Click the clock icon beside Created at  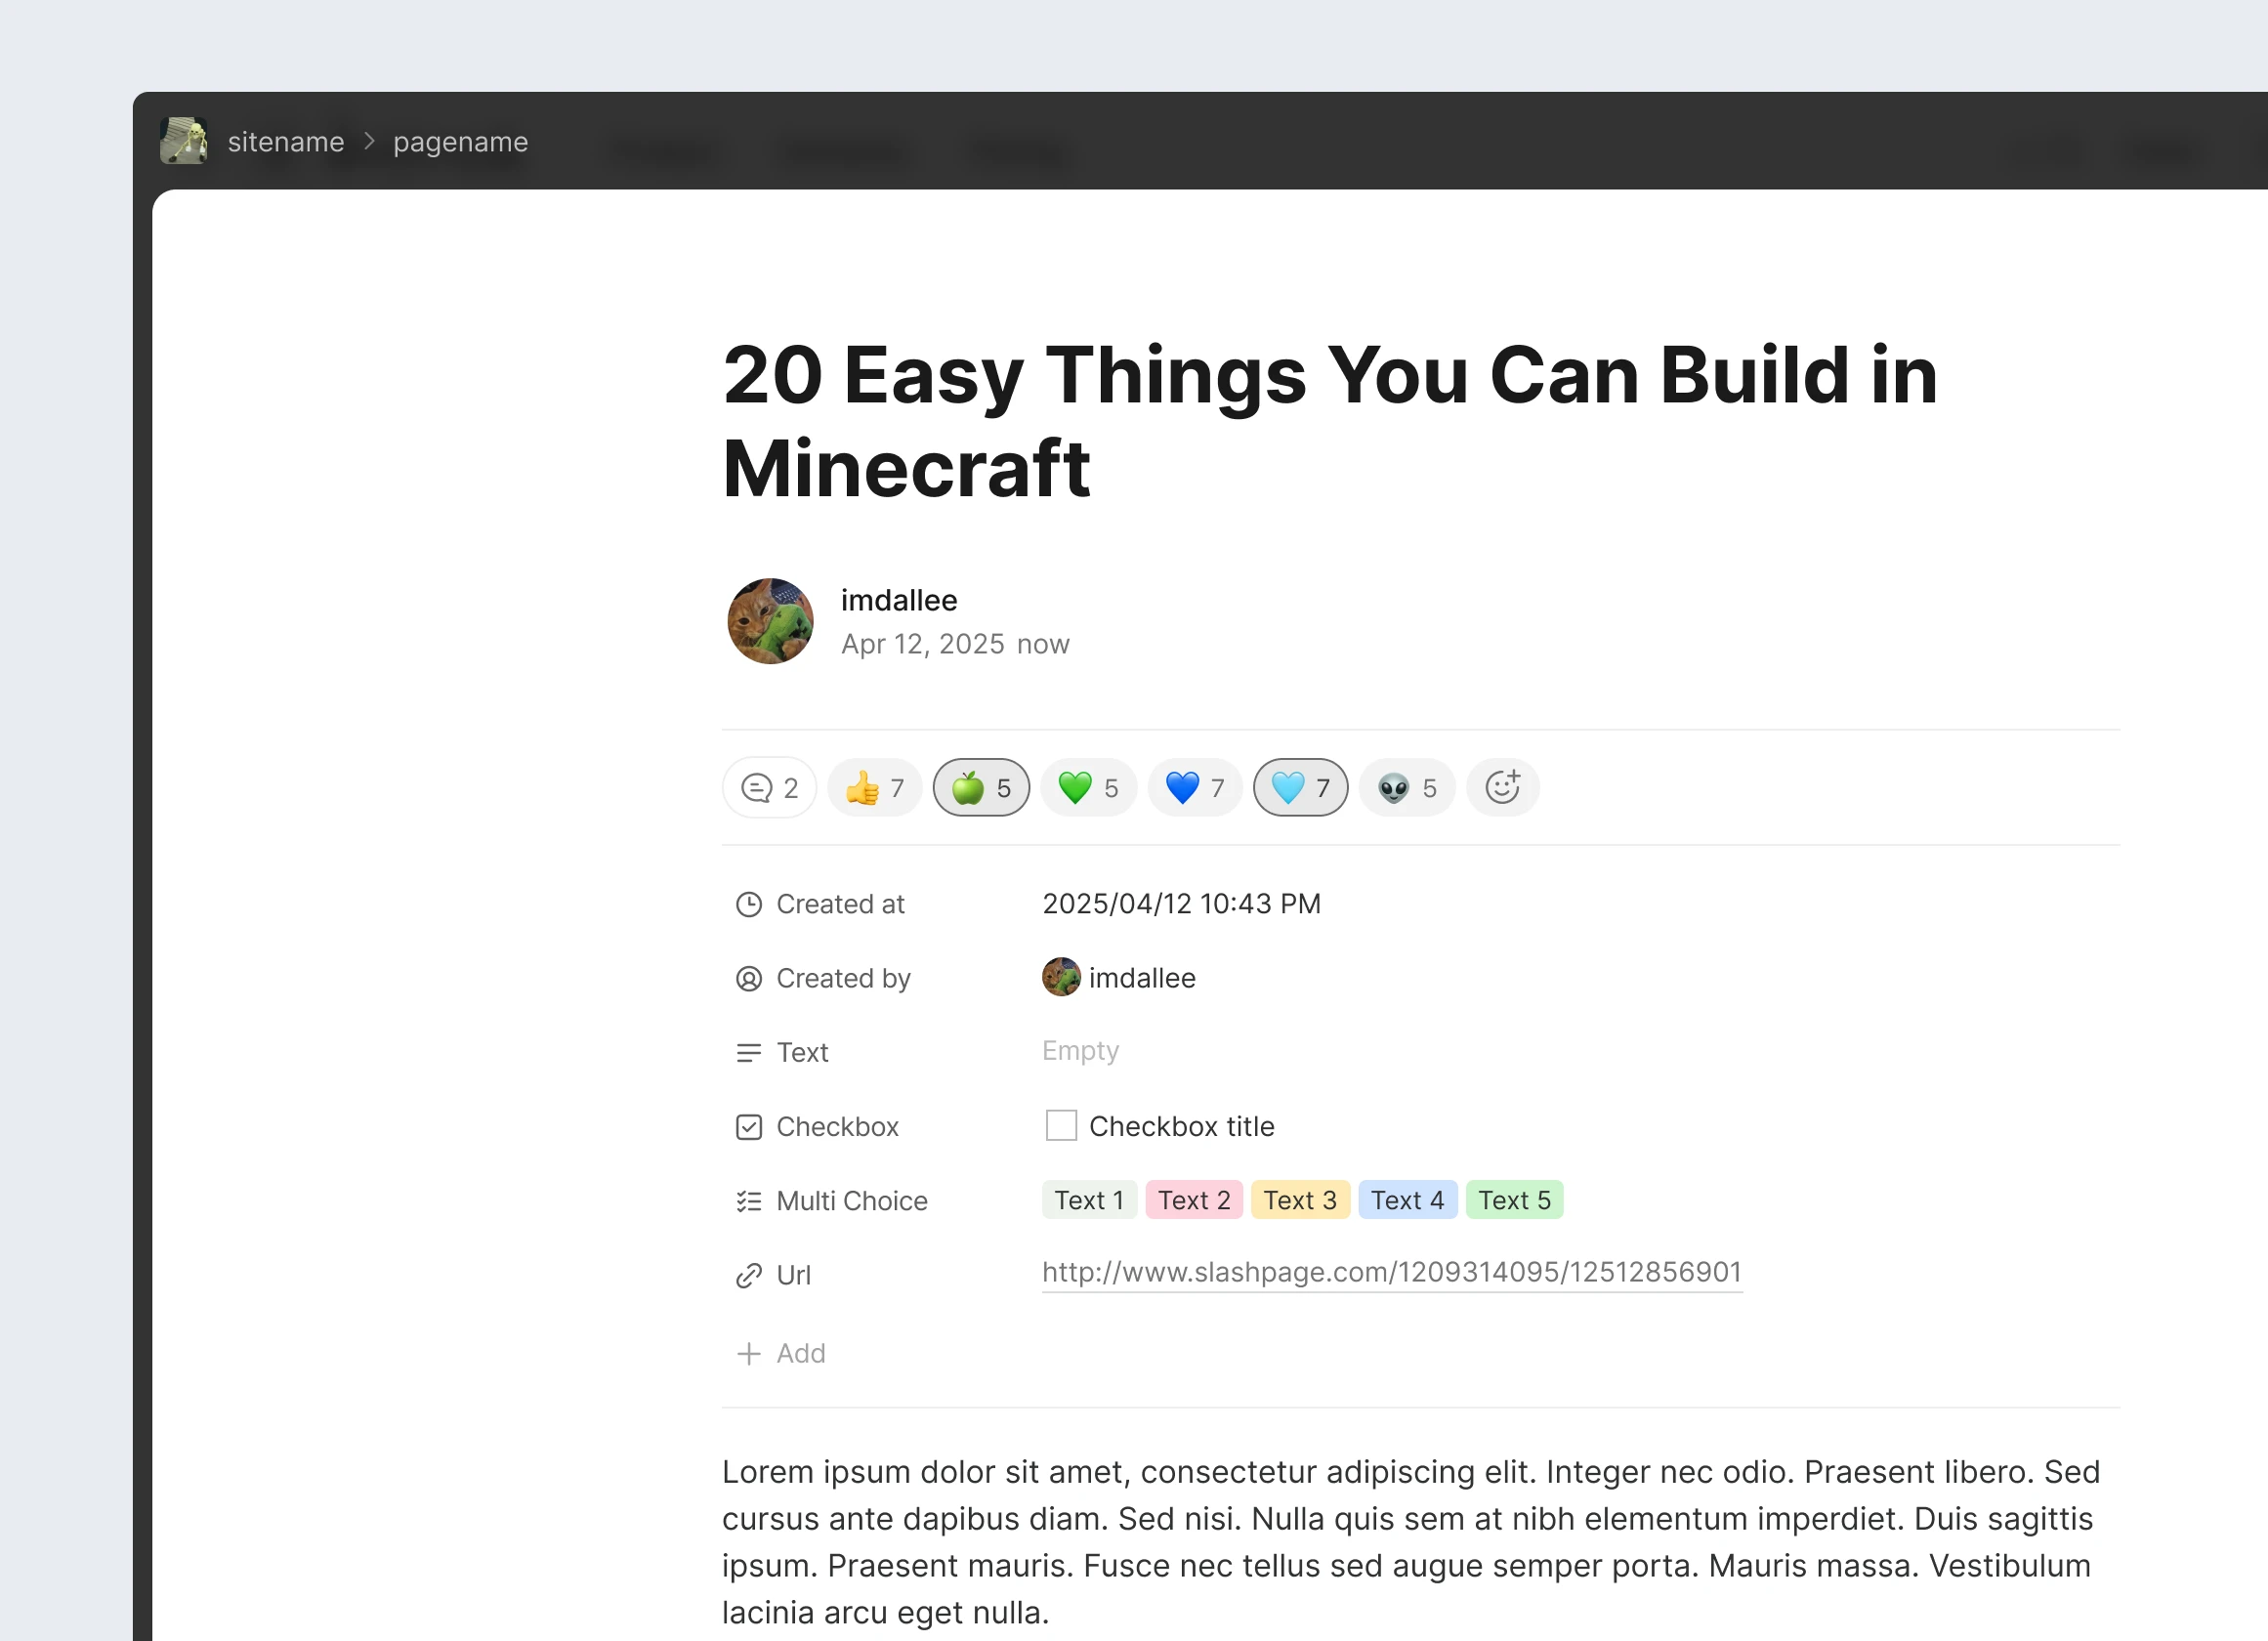(x=749, y=905)
